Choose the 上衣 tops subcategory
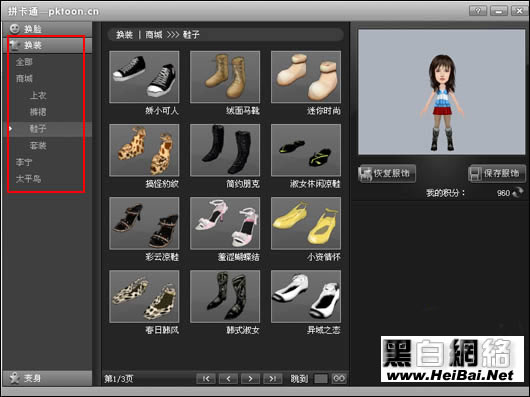This screenshot has width=530, height=397. click(x=38, y=96)
